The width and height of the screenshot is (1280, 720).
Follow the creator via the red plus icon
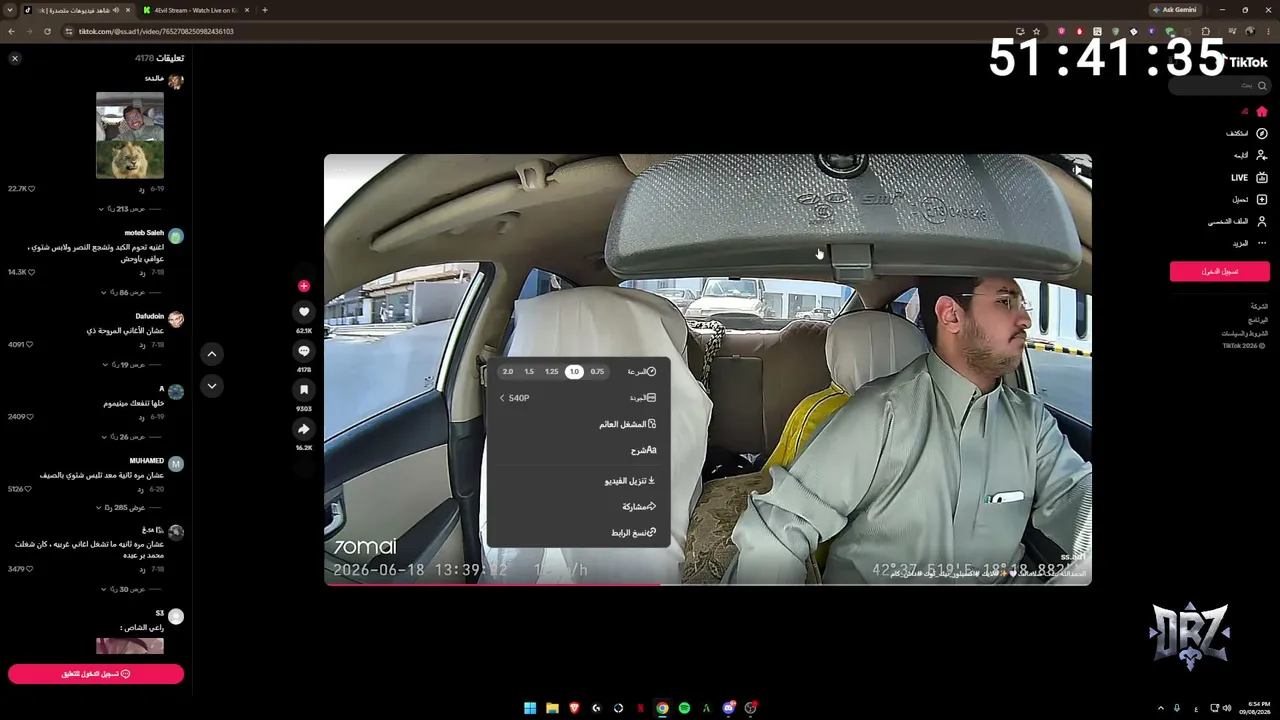(304, 286)
